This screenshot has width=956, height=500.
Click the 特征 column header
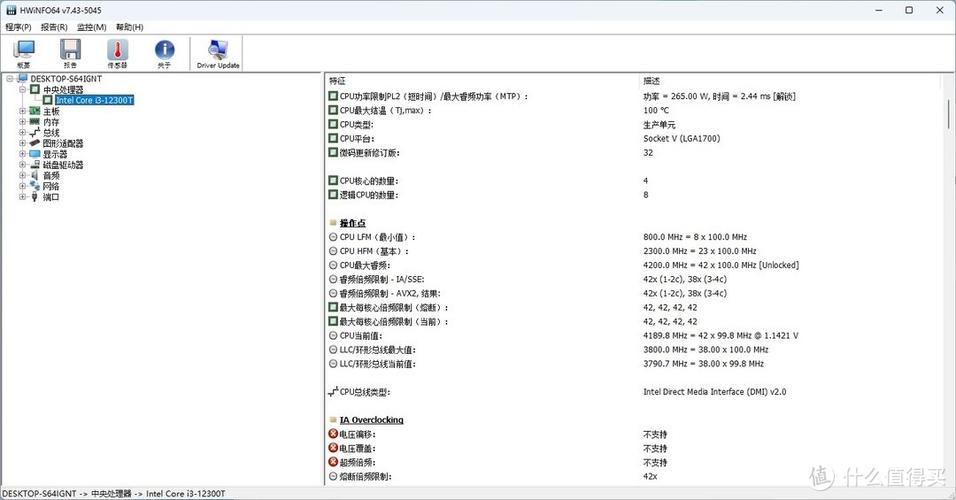pos(482,80)
